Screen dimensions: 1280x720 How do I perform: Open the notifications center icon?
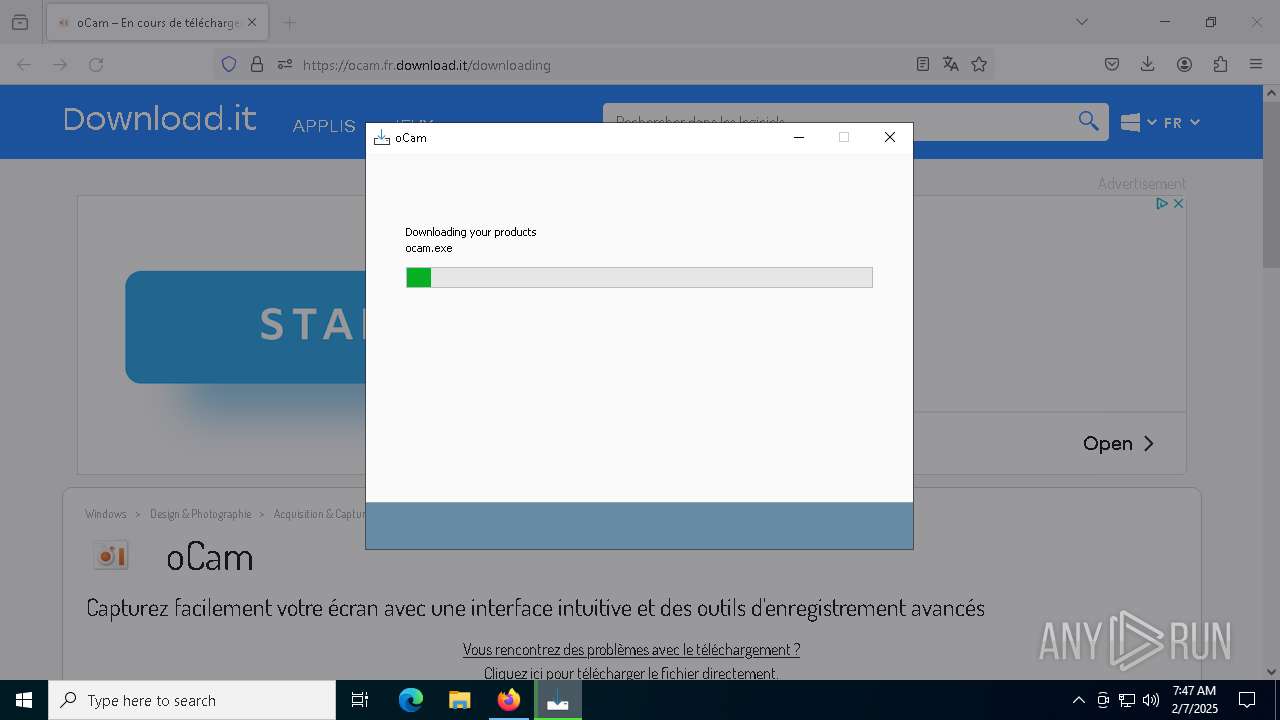coord(1247,700)
